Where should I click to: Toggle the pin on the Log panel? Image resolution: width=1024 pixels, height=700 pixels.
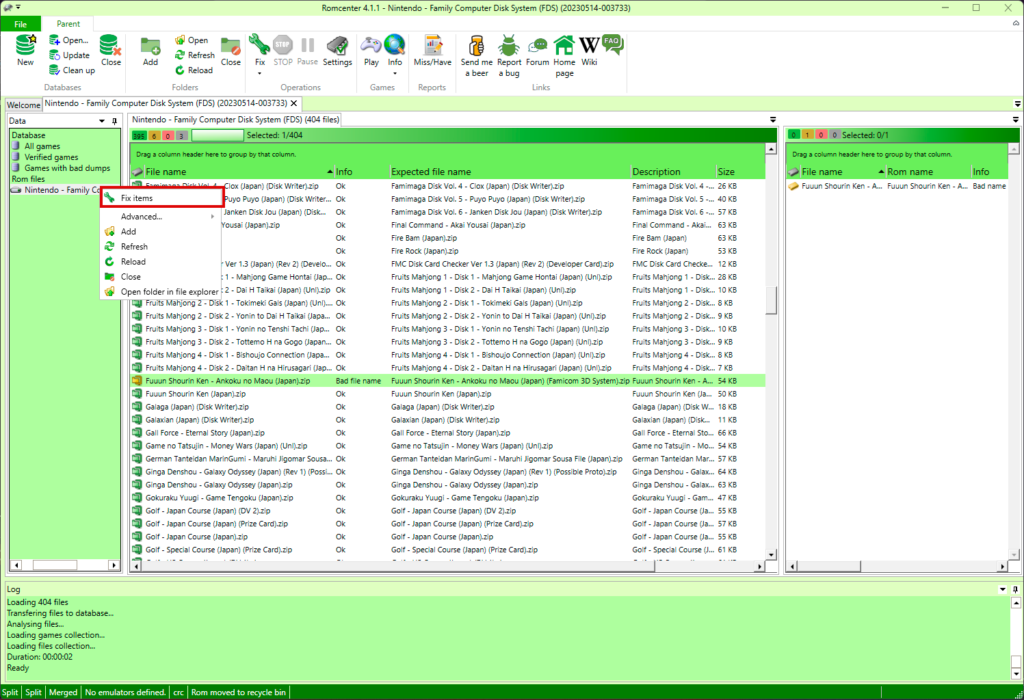pyautogui.click(x=1015, y=589)
